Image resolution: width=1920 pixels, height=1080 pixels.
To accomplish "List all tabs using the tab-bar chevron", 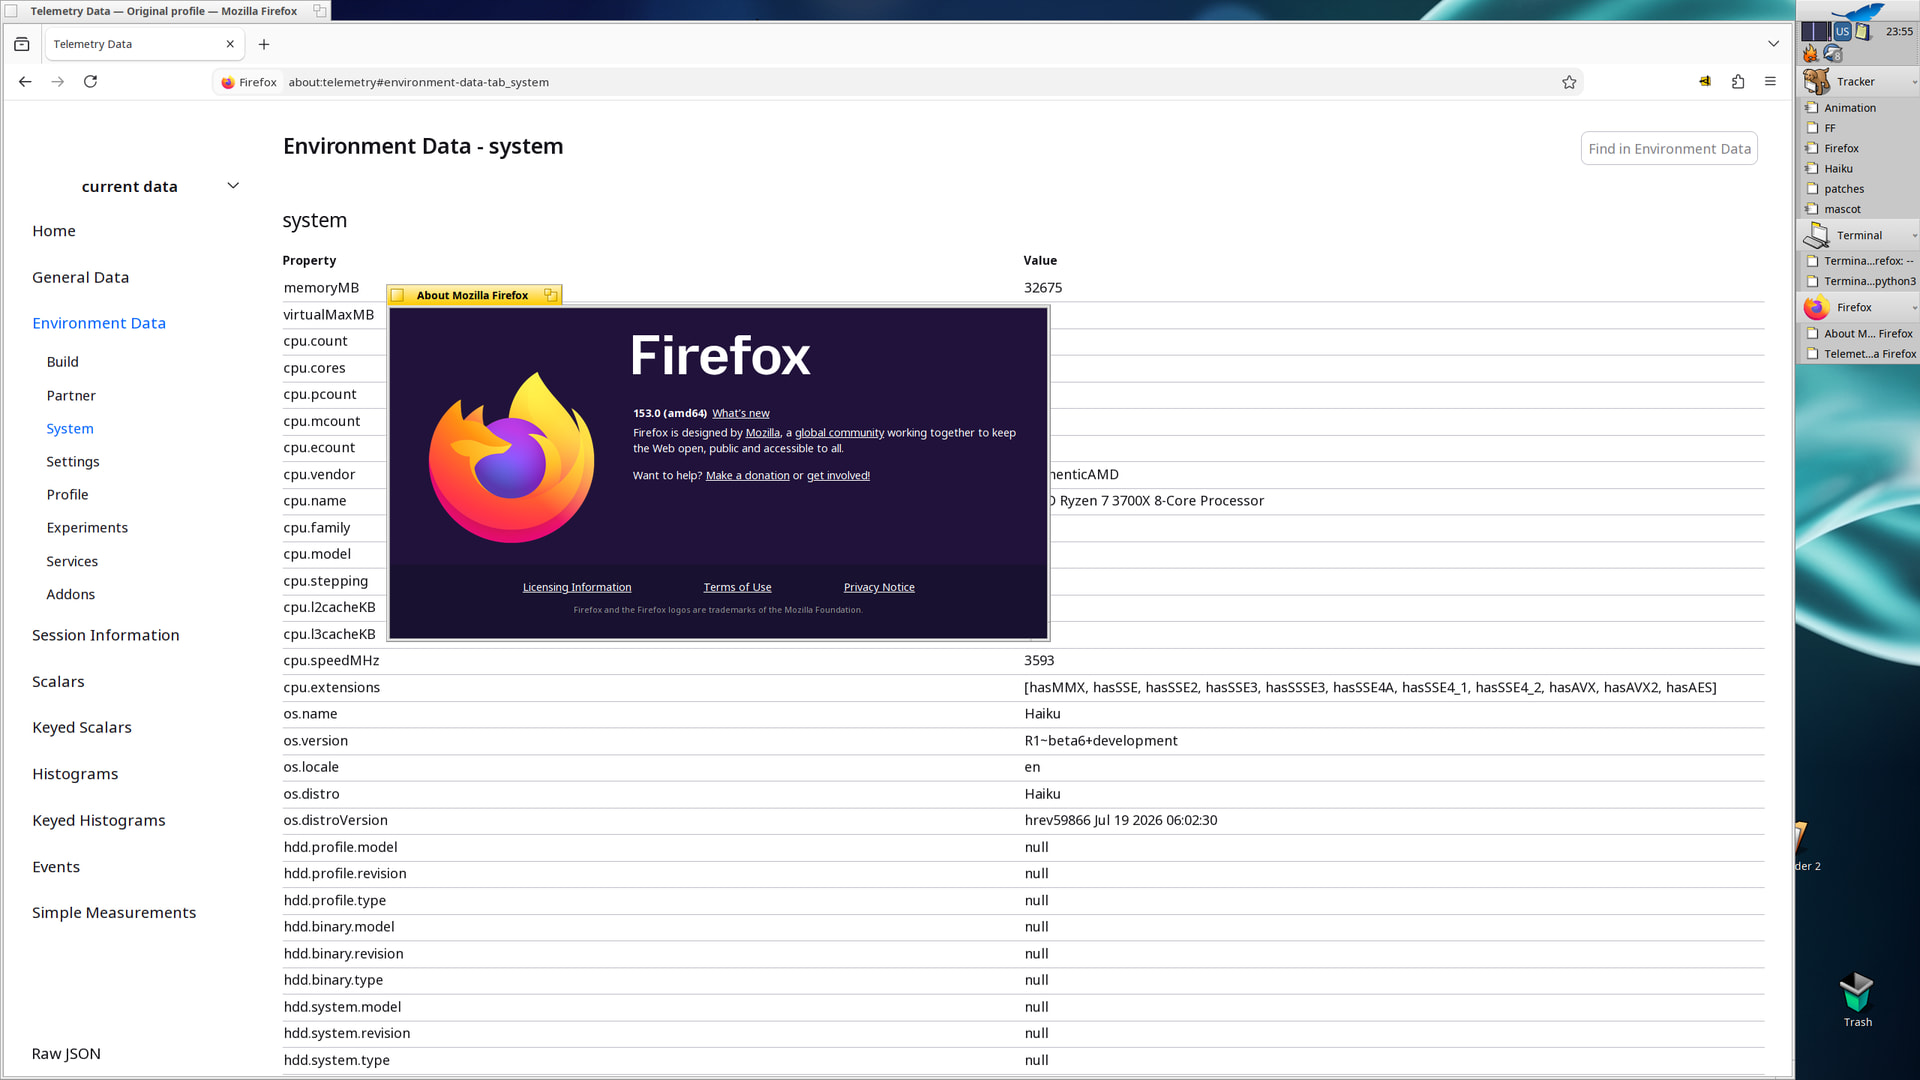I will pos(1773,44).
